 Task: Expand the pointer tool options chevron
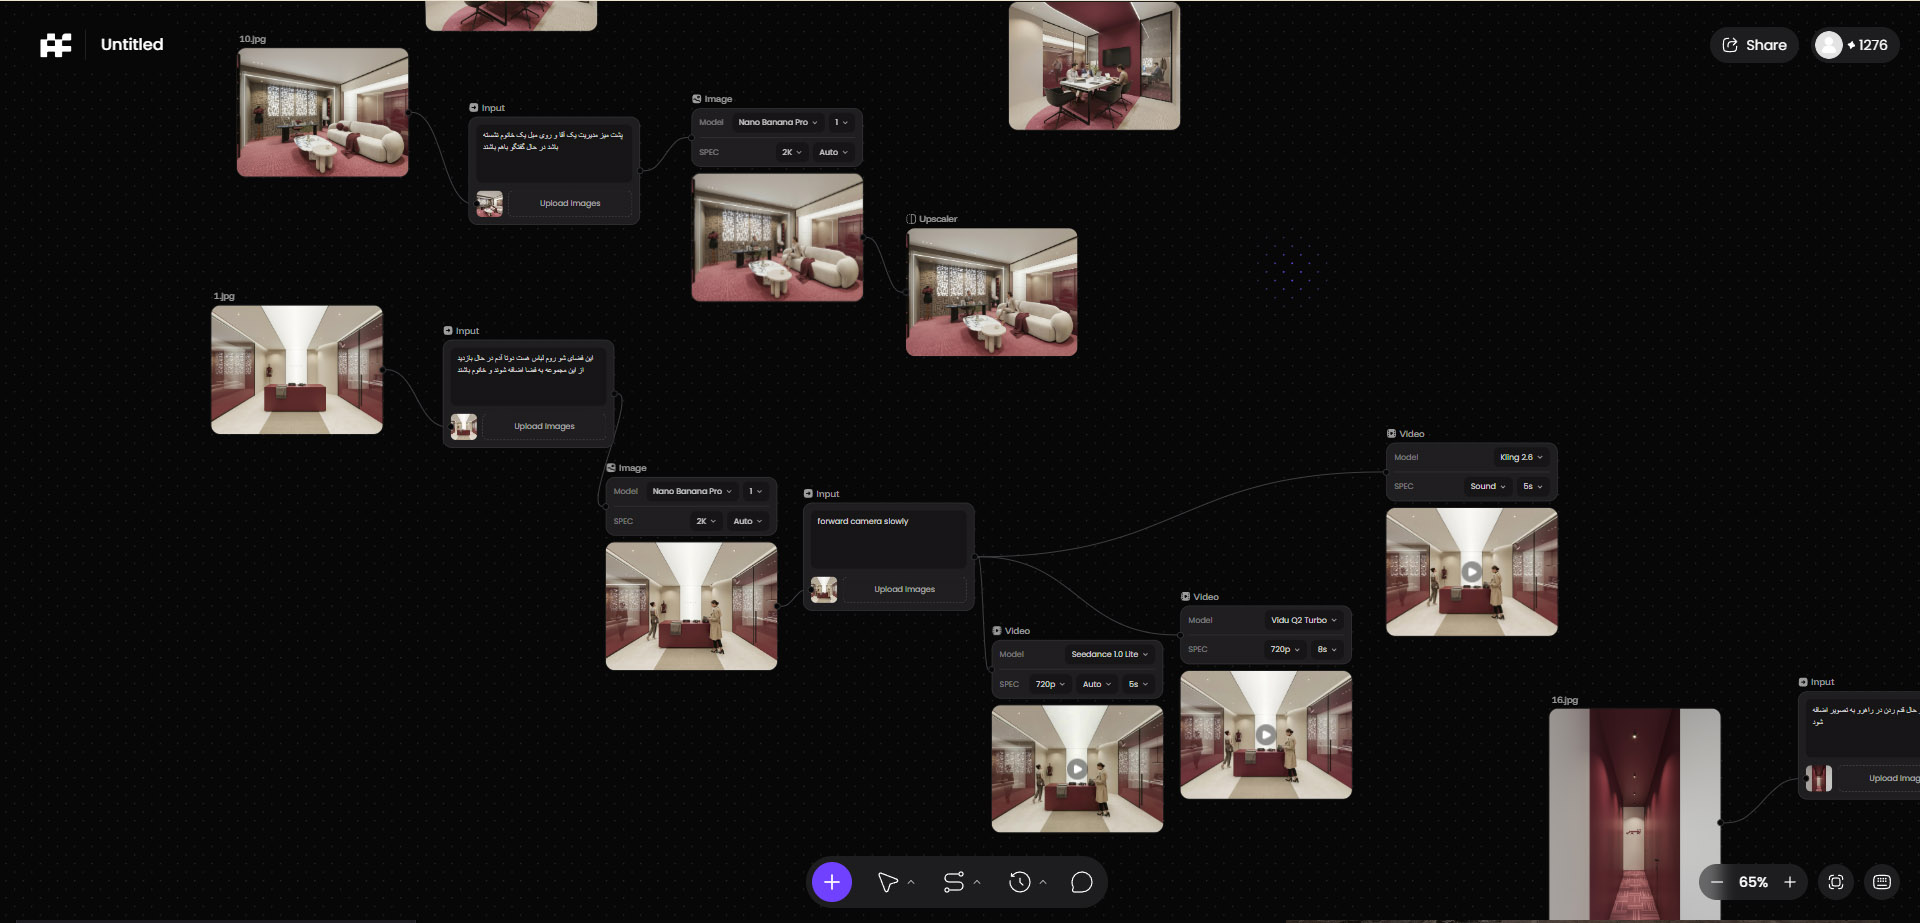coord(911,882)
